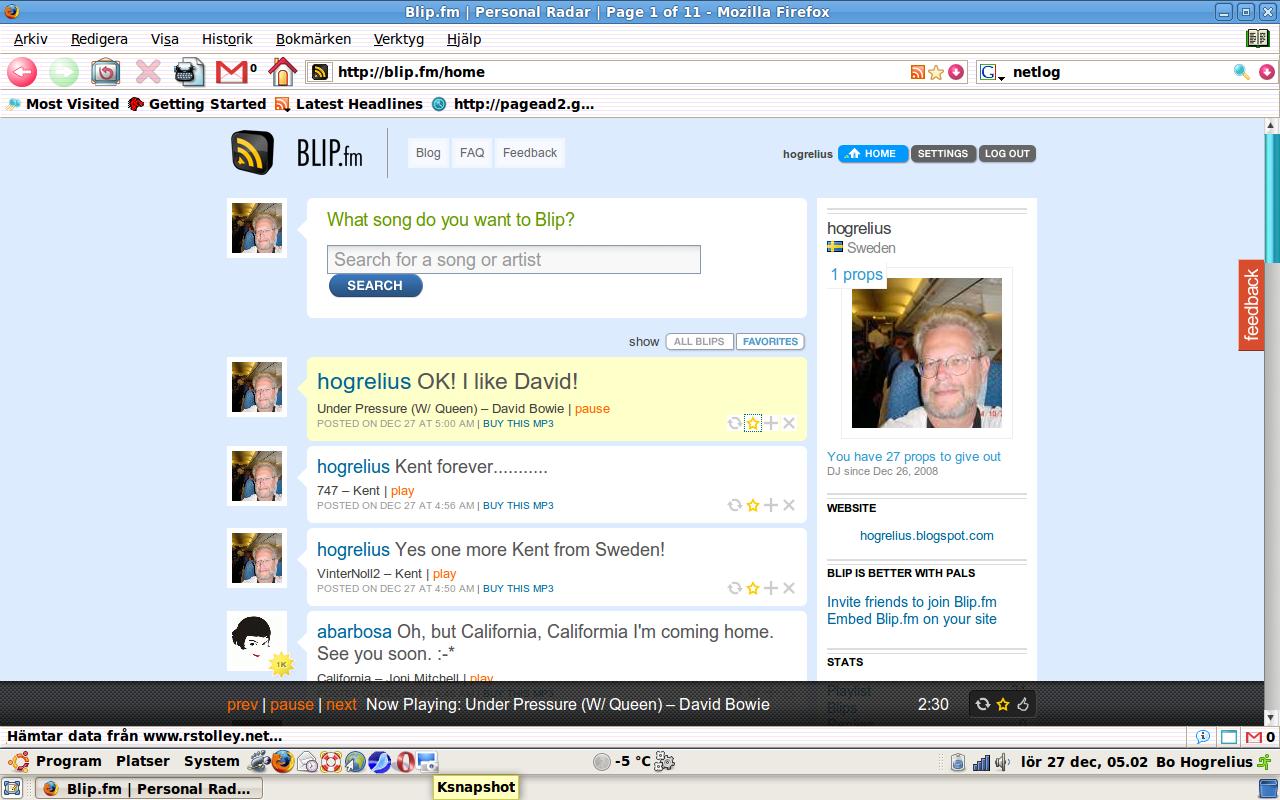
Task: Toggle favorite star on 'Yes one more Kent' blip
Action: click(753, 589)
